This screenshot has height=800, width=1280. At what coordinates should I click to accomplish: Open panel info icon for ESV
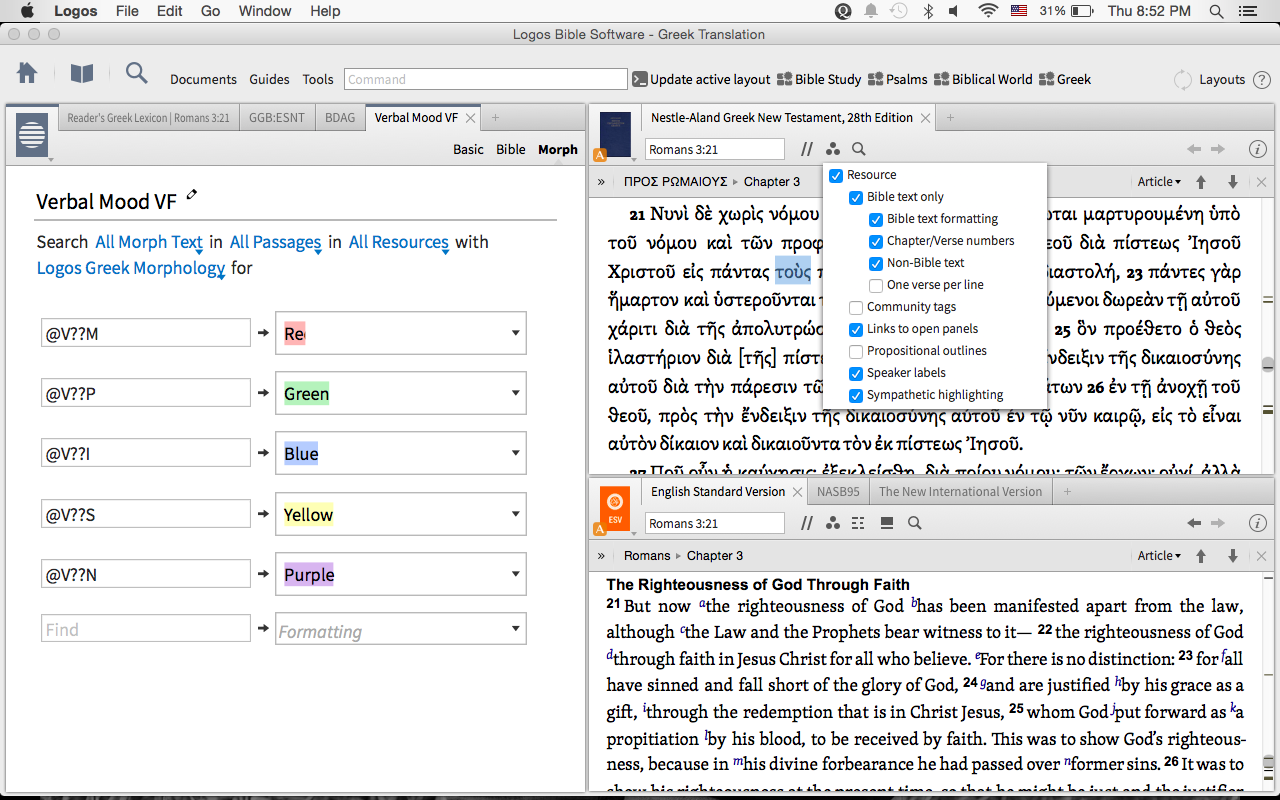(1258, 523)
